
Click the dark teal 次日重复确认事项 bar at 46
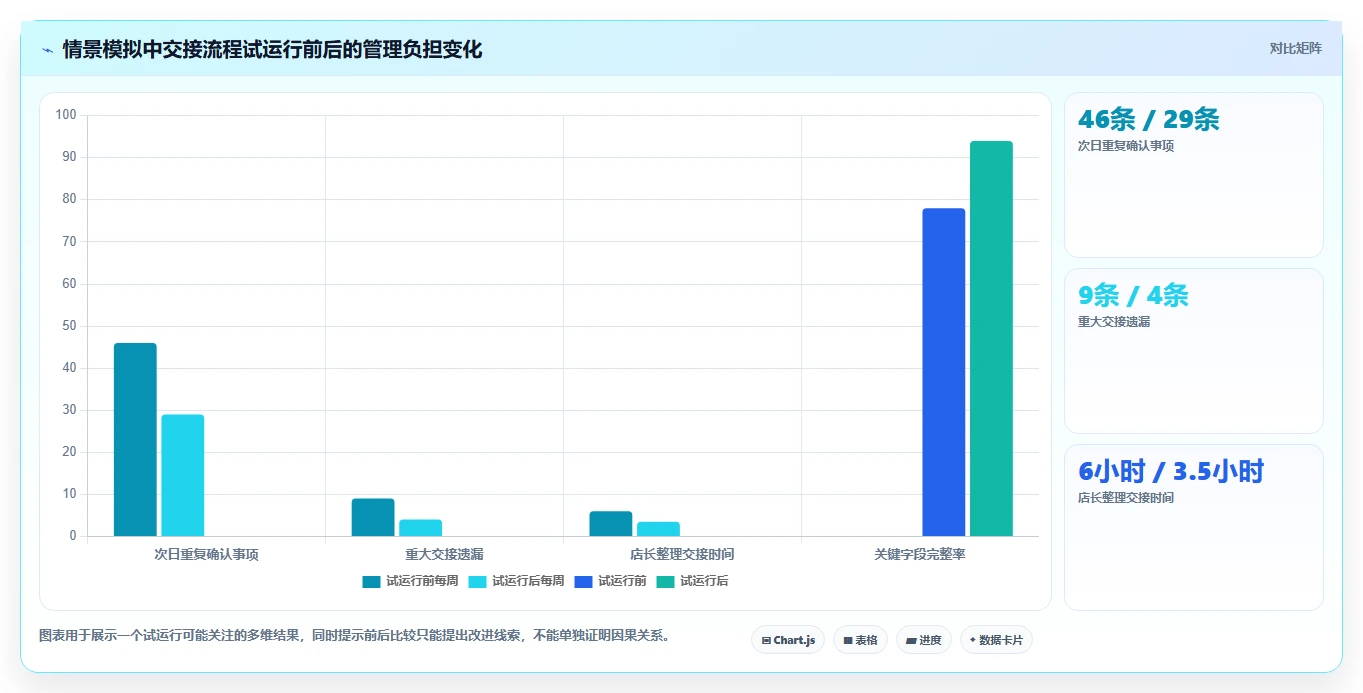pyautogui.click(x=135, y=440)
